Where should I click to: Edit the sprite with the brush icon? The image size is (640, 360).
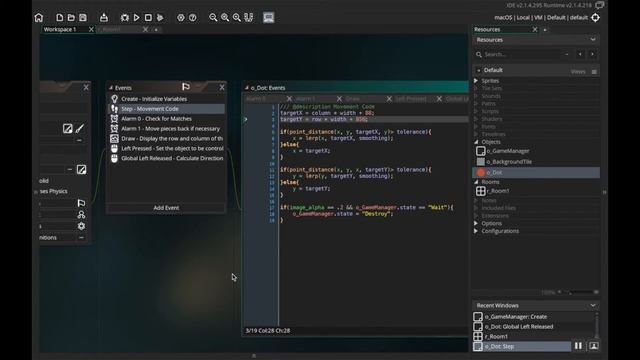[x=80, y=129]
